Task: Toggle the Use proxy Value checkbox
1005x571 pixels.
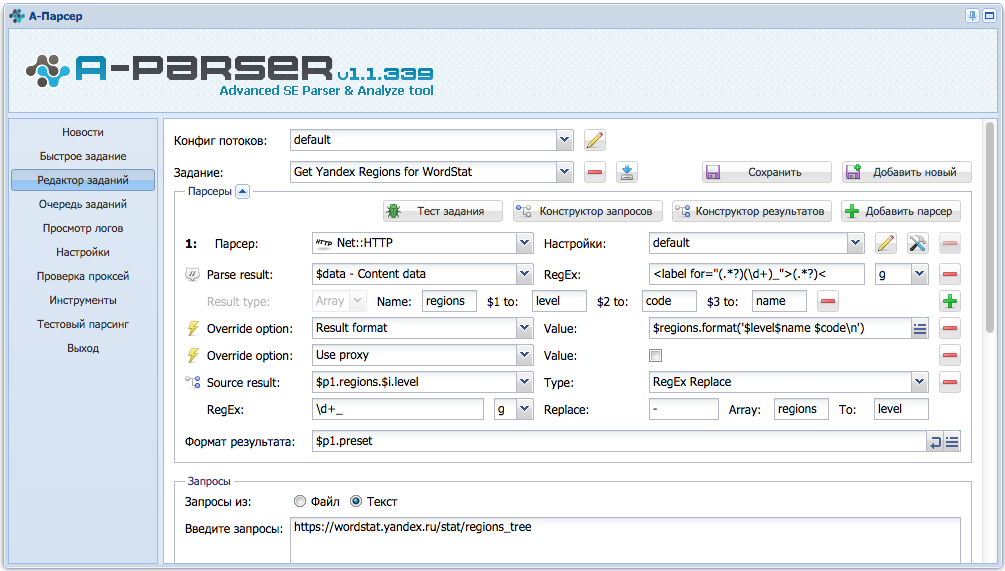Action: point(655,356)
